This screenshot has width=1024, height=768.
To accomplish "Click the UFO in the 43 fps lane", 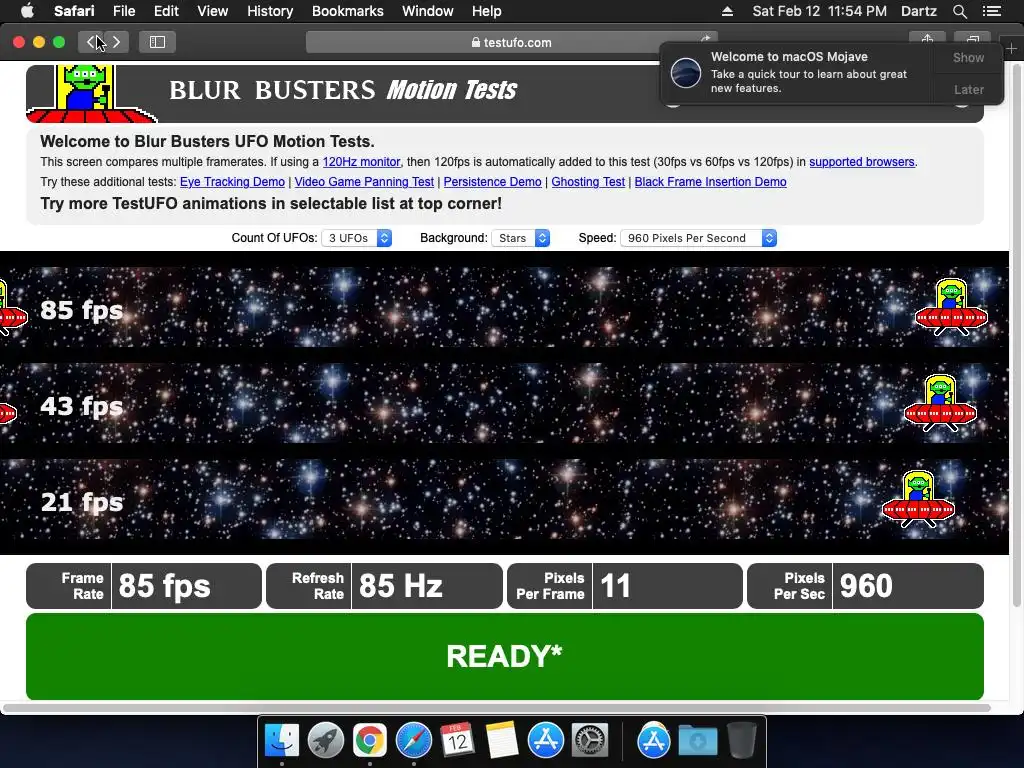I will (940, 403).
